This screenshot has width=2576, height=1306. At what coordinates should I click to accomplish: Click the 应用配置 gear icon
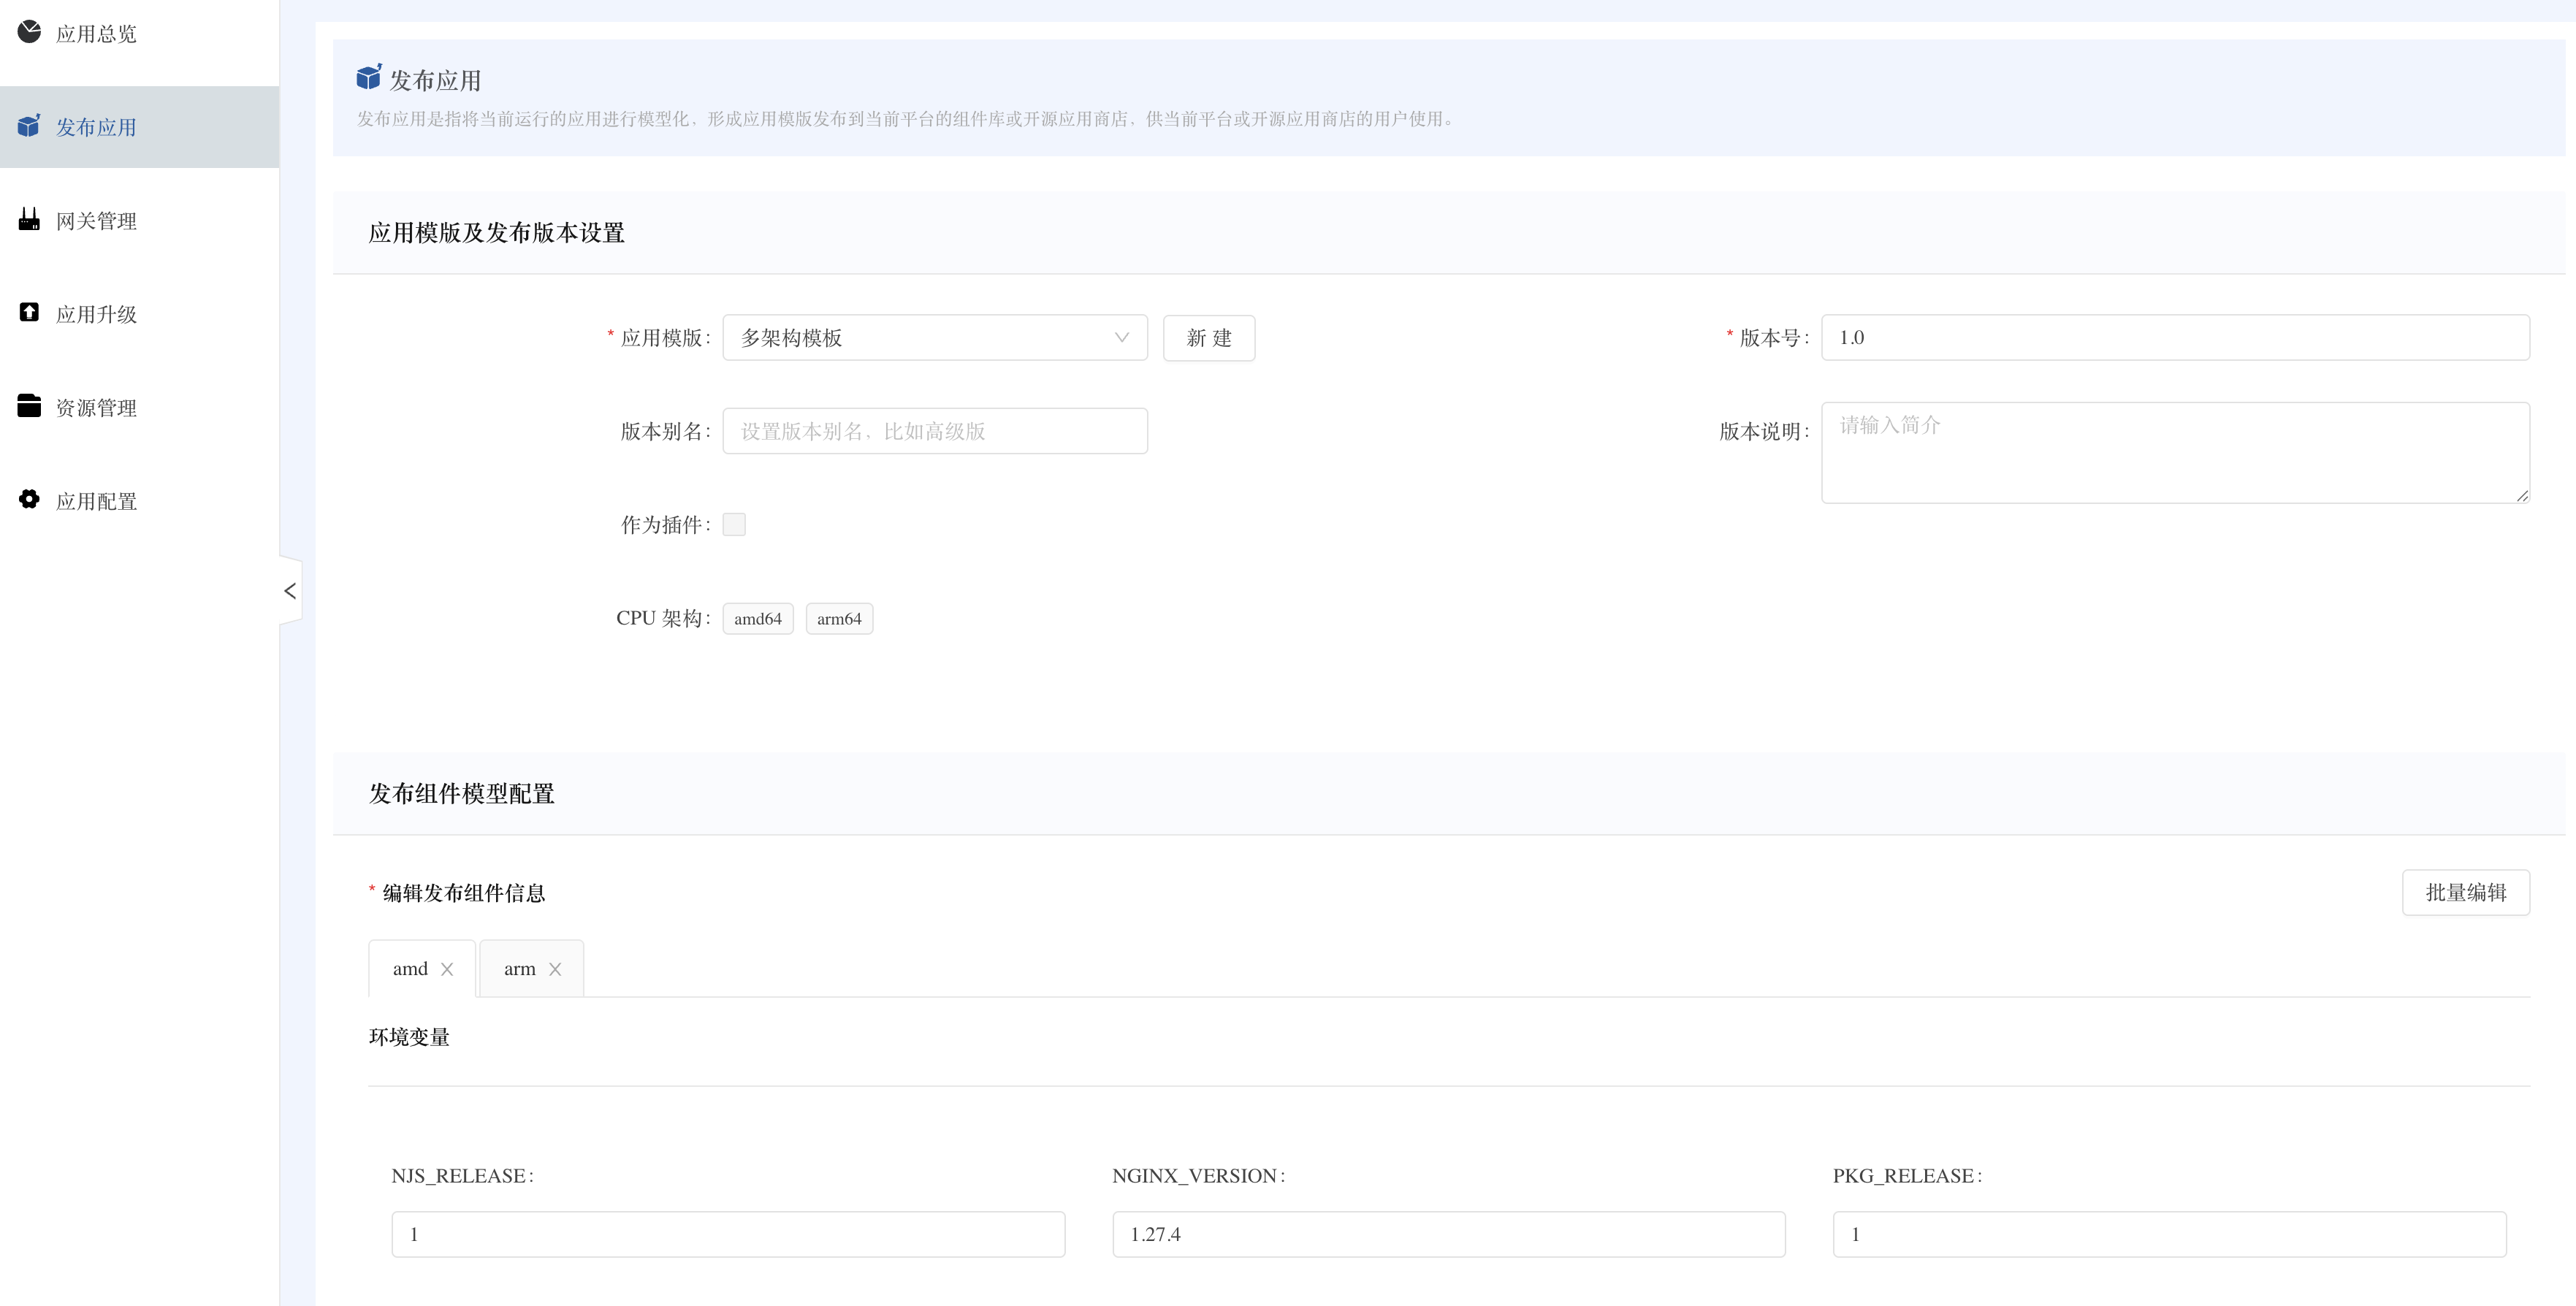[29, 499]
